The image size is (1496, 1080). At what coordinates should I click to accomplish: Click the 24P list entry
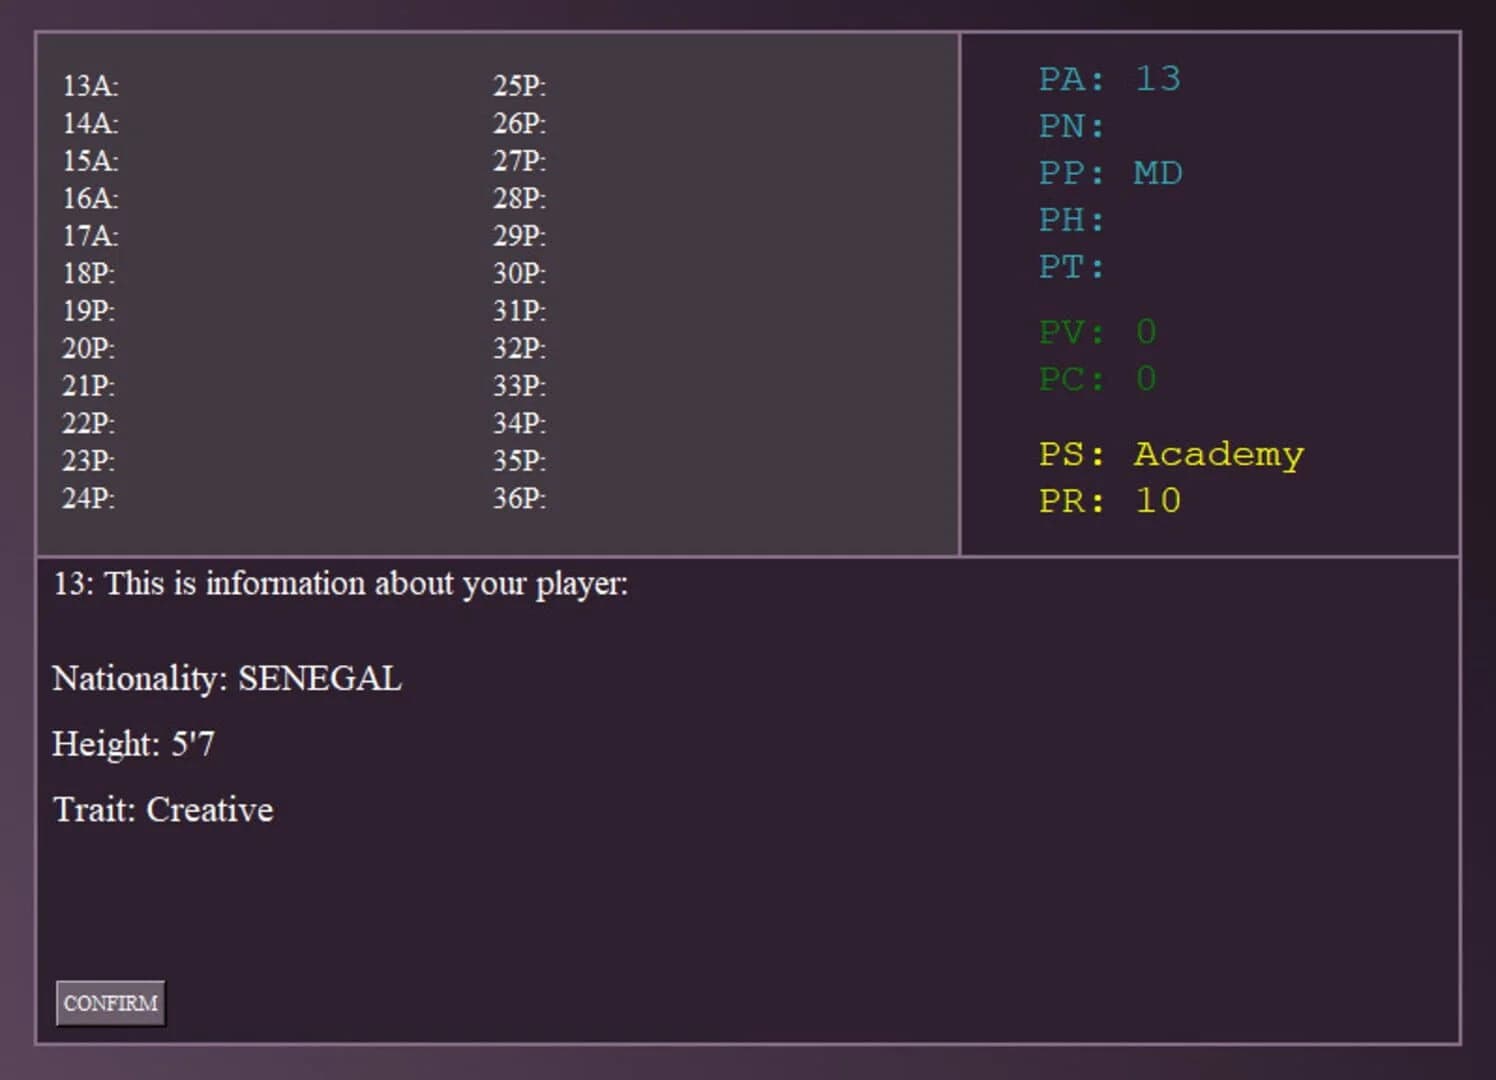88,498
